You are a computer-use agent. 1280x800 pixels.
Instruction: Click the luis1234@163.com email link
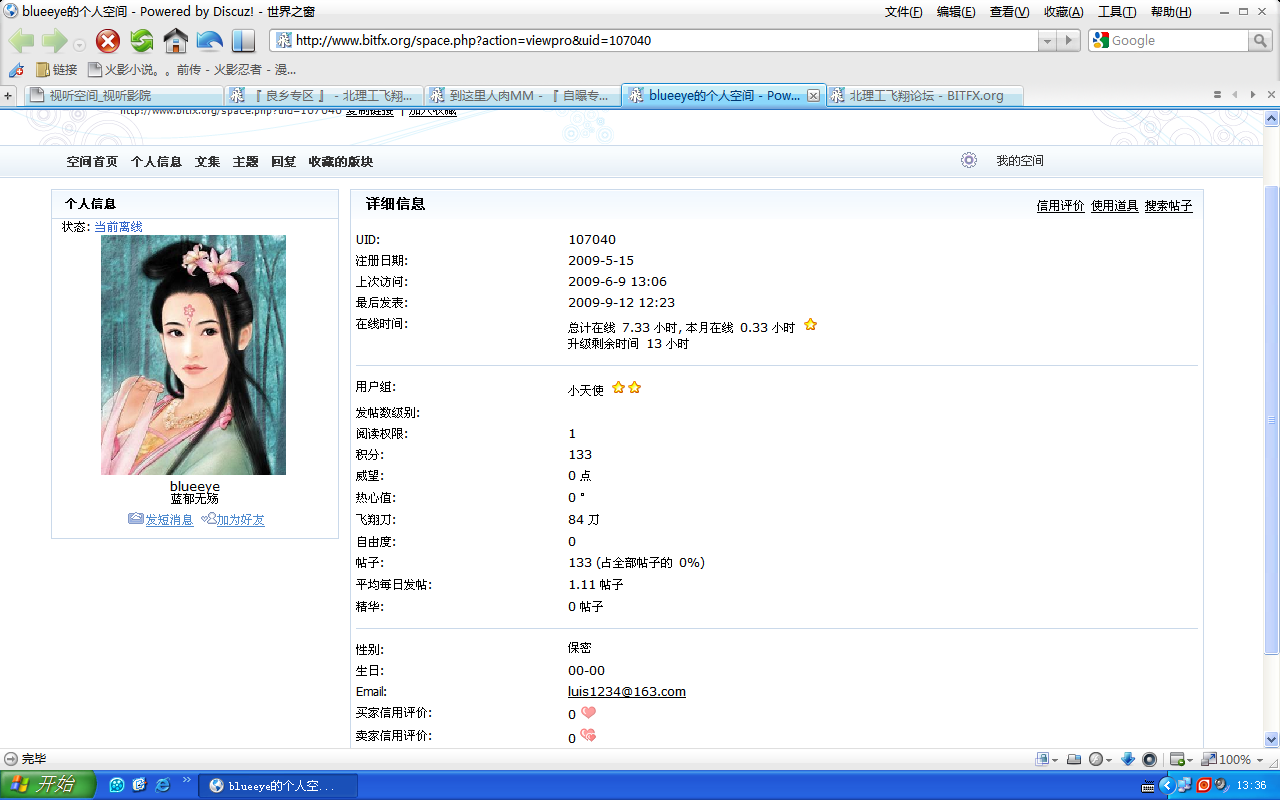627,692
